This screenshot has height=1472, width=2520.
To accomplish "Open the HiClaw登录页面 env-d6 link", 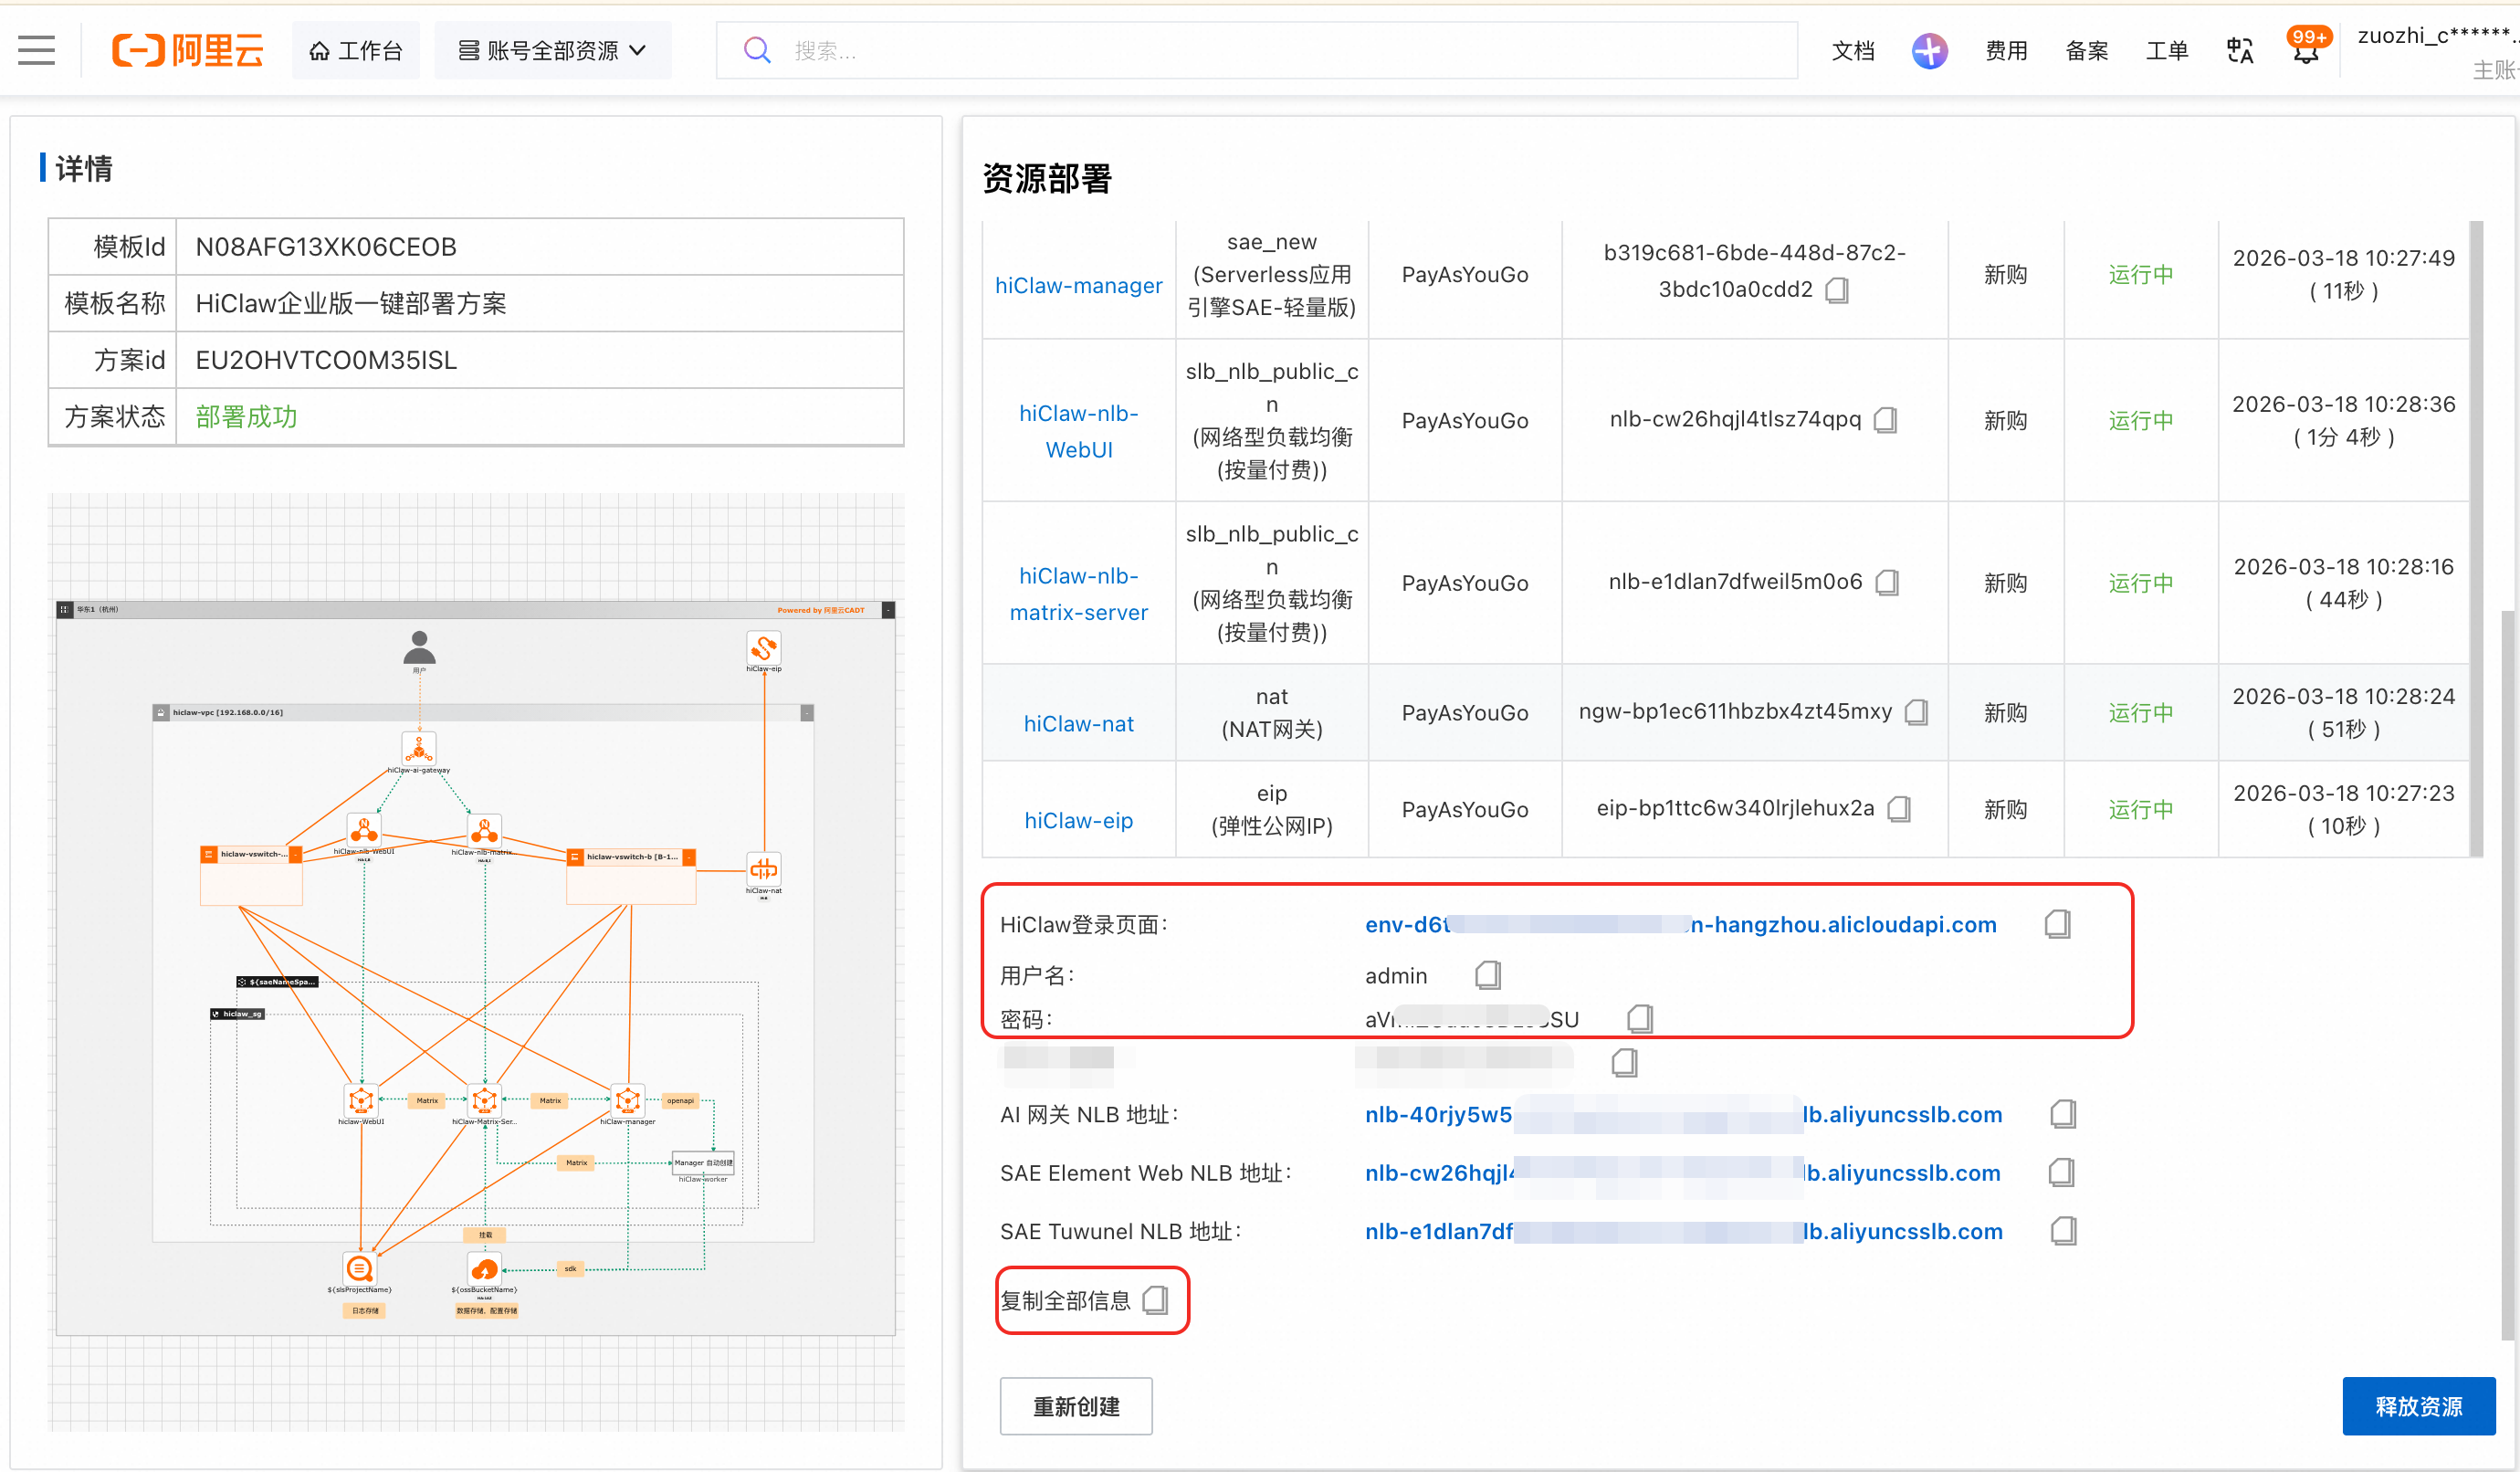I will 1680,924.
